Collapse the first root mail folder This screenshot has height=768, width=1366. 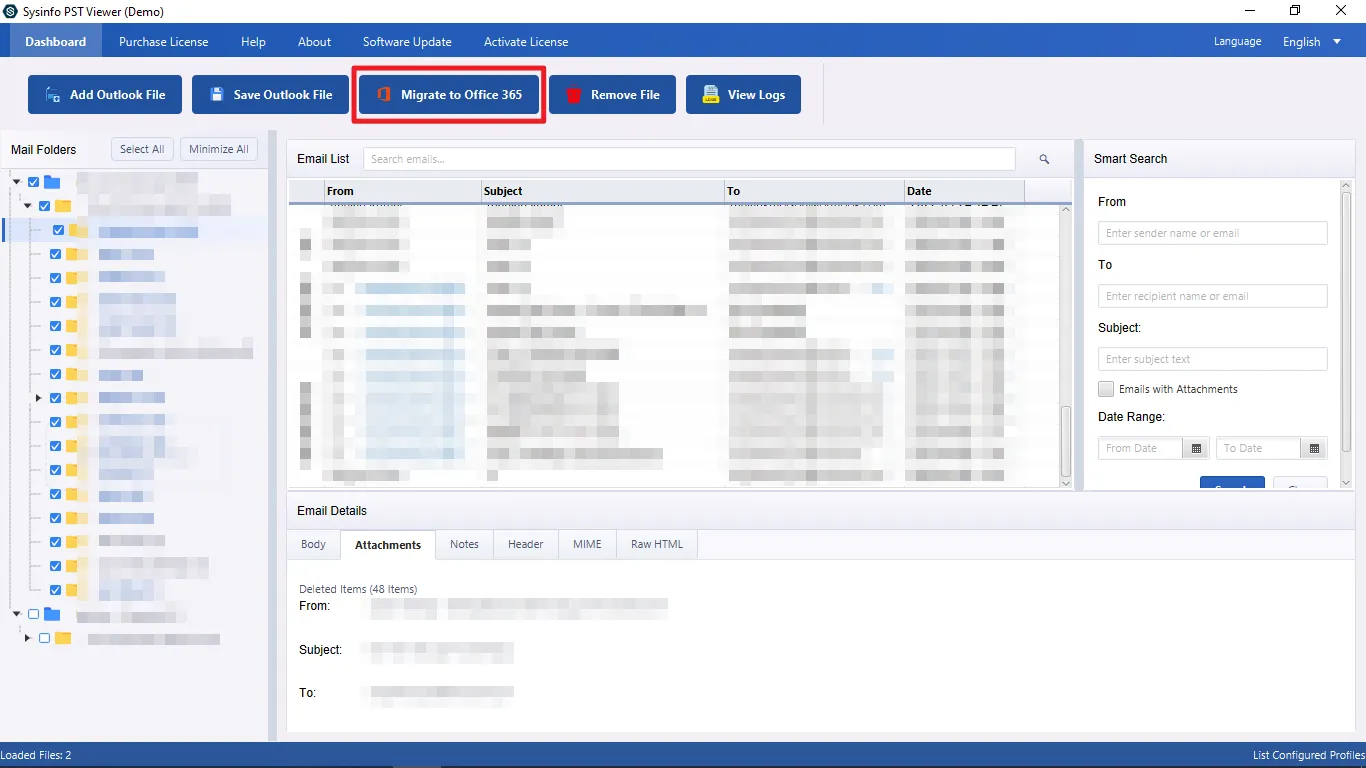pos(17,182)
